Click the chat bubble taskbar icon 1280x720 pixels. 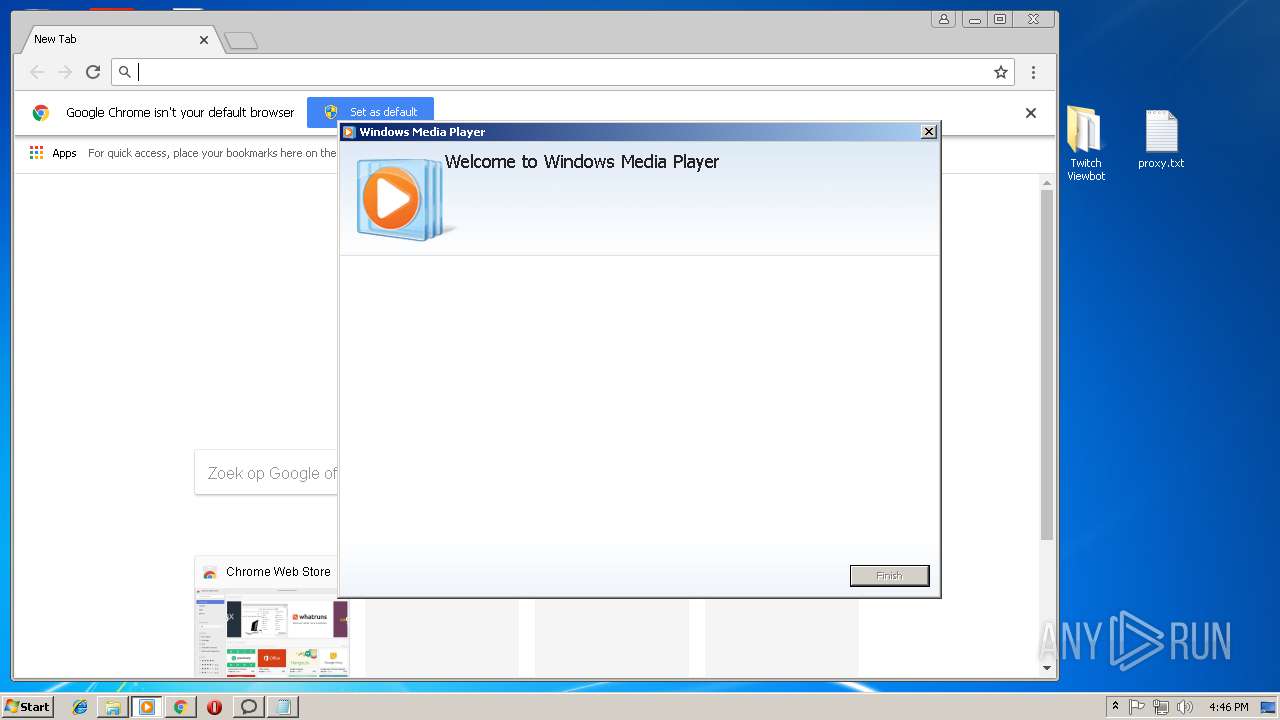click(x=249, y=707)
